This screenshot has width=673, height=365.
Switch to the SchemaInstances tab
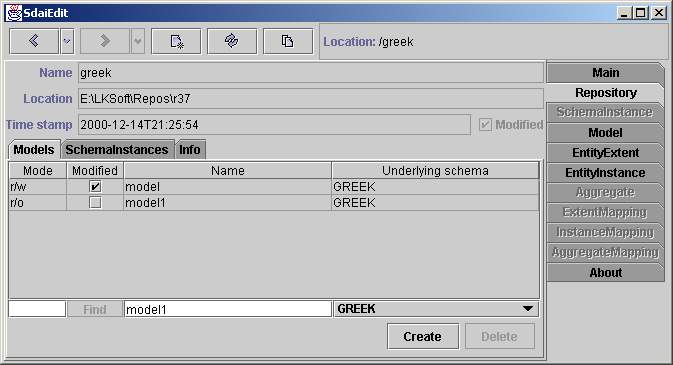click(x=117, y=149)
